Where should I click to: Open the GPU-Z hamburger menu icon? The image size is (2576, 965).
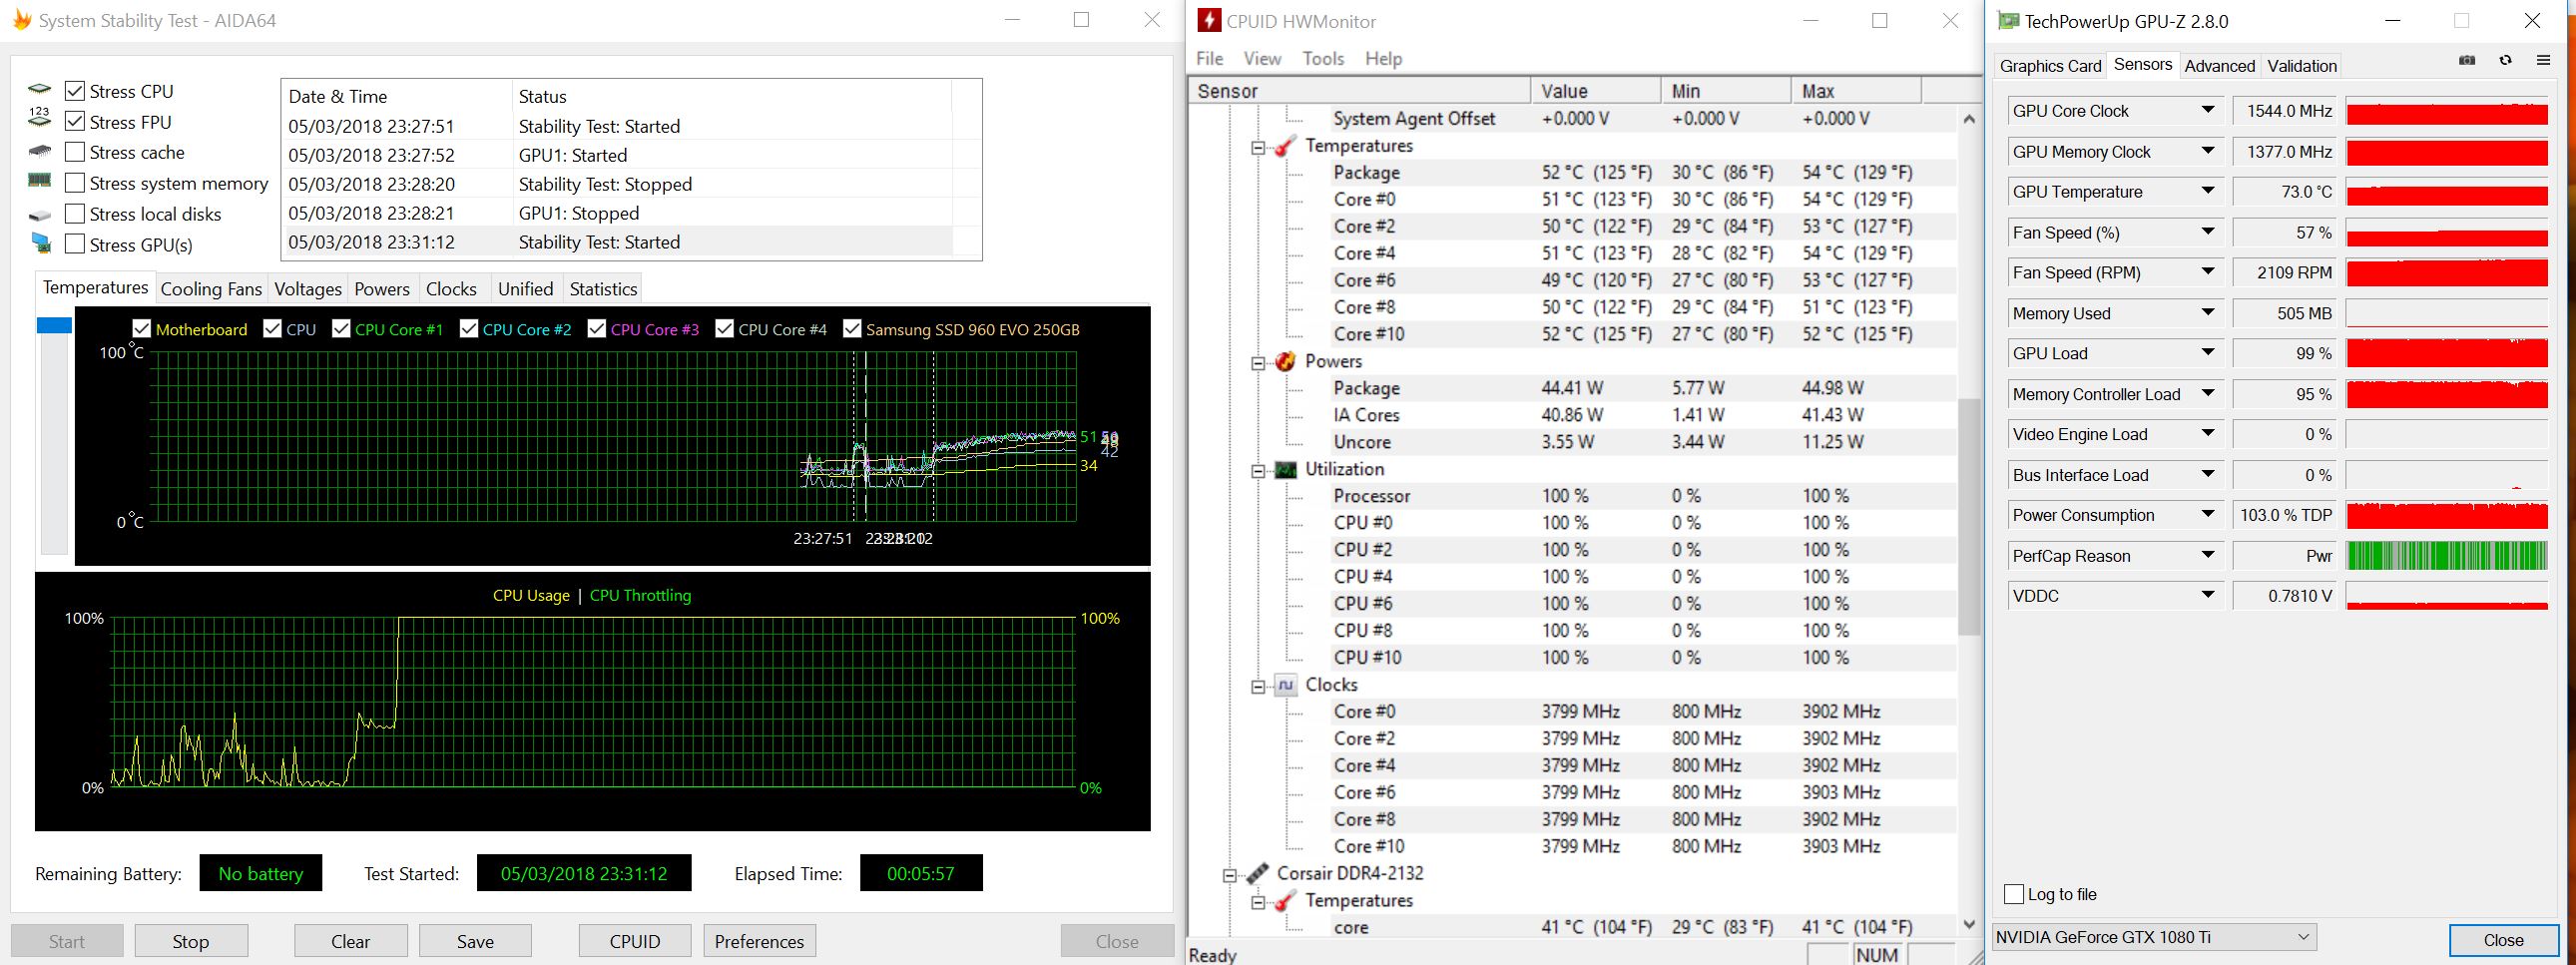point(2543,61)
